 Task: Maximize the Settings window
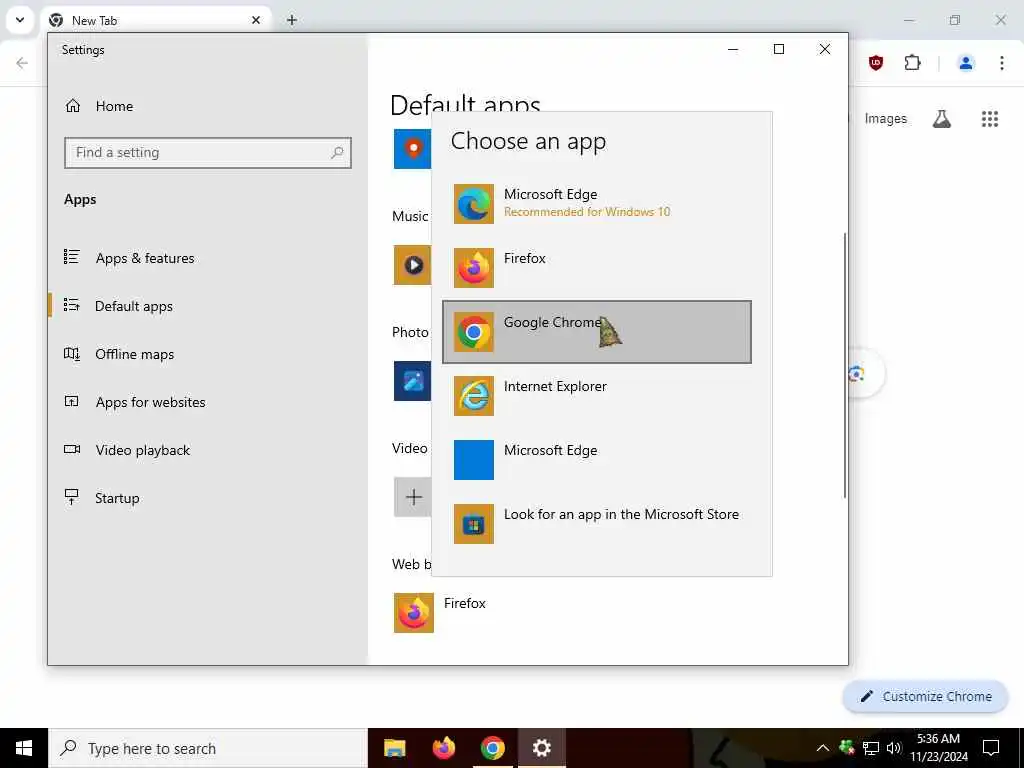tap(778, 49)
